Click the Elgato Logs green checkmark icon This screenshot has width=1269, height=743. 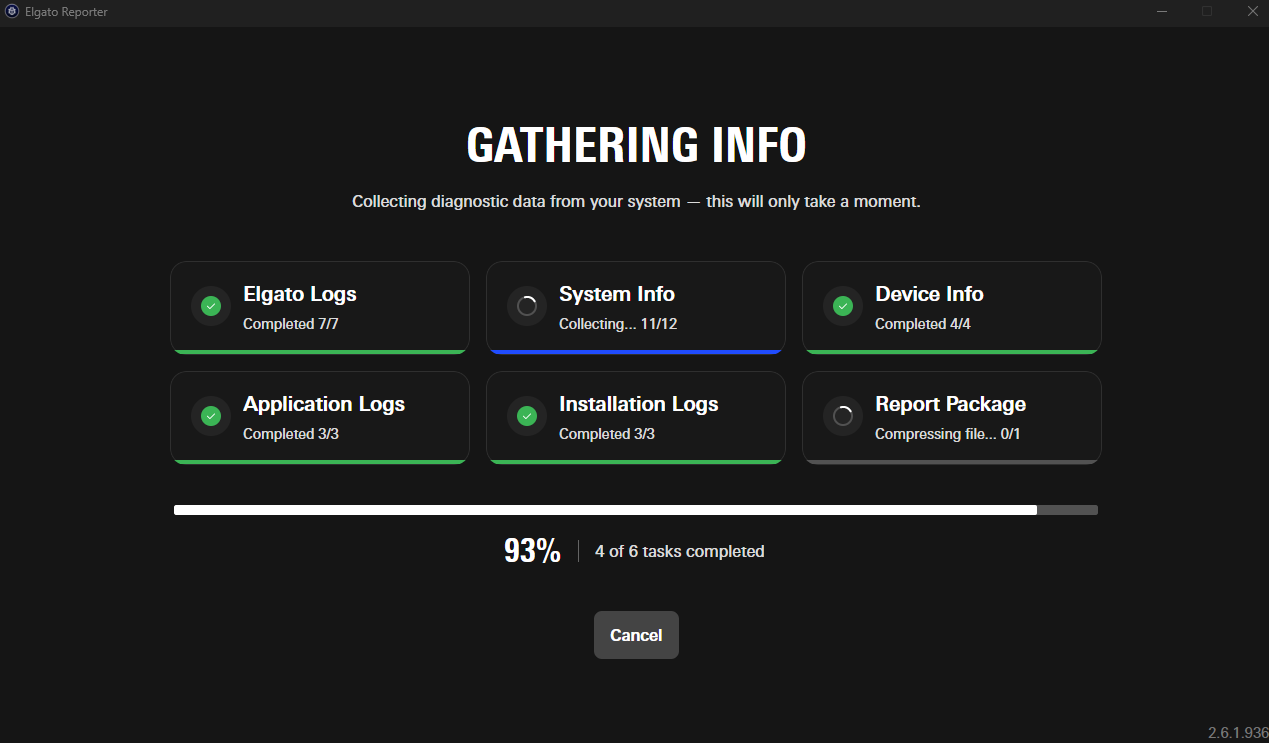click(x=211, y=306)
